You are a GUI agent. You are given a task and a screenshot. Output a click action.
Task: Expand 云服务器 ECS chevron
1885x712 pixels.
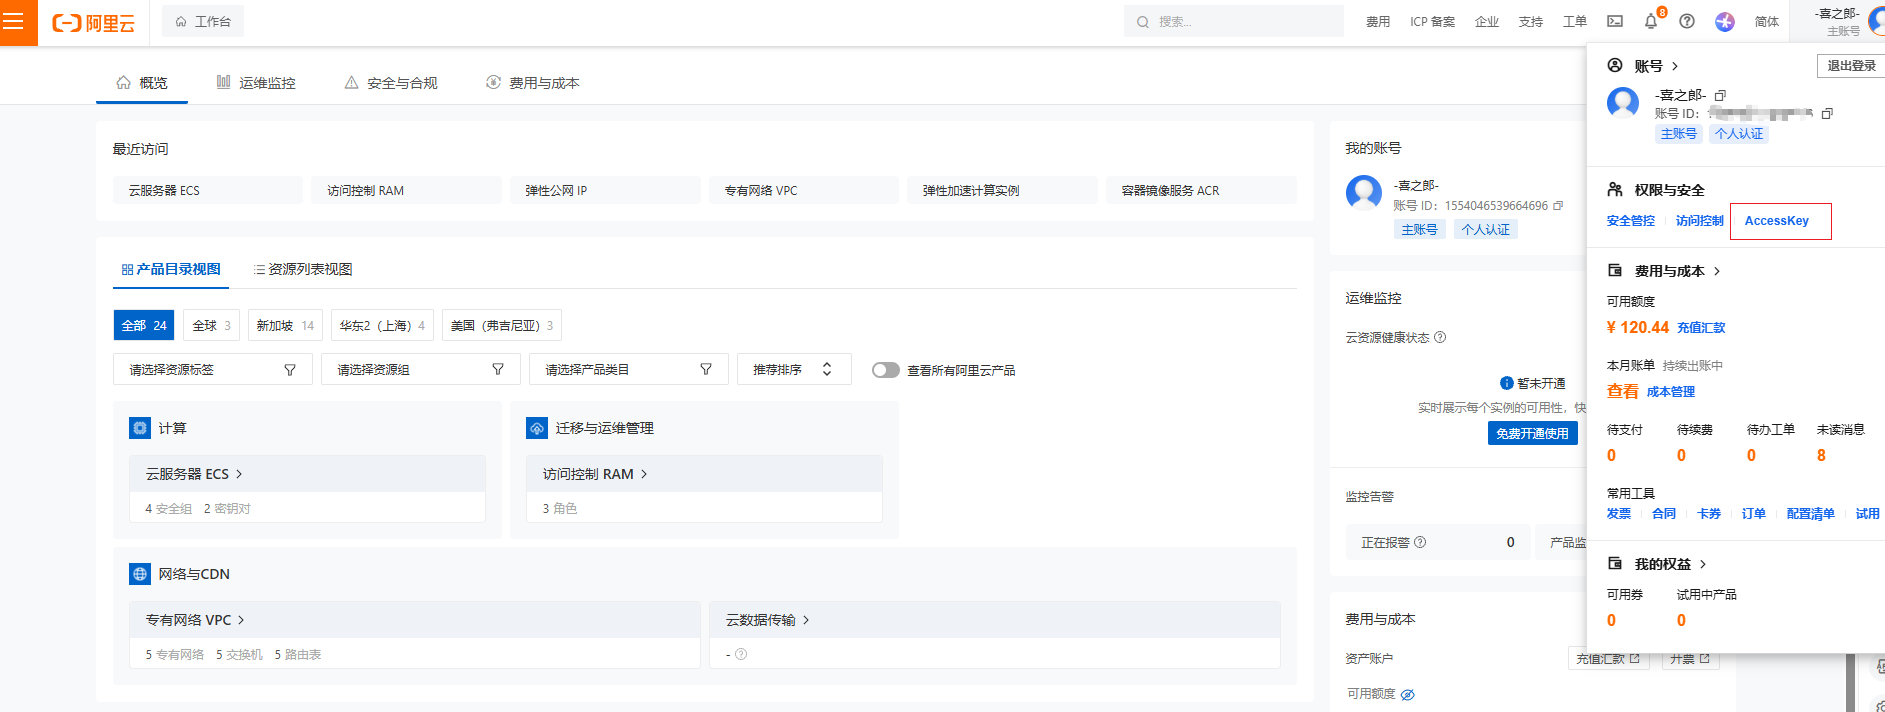click(239, 474)
